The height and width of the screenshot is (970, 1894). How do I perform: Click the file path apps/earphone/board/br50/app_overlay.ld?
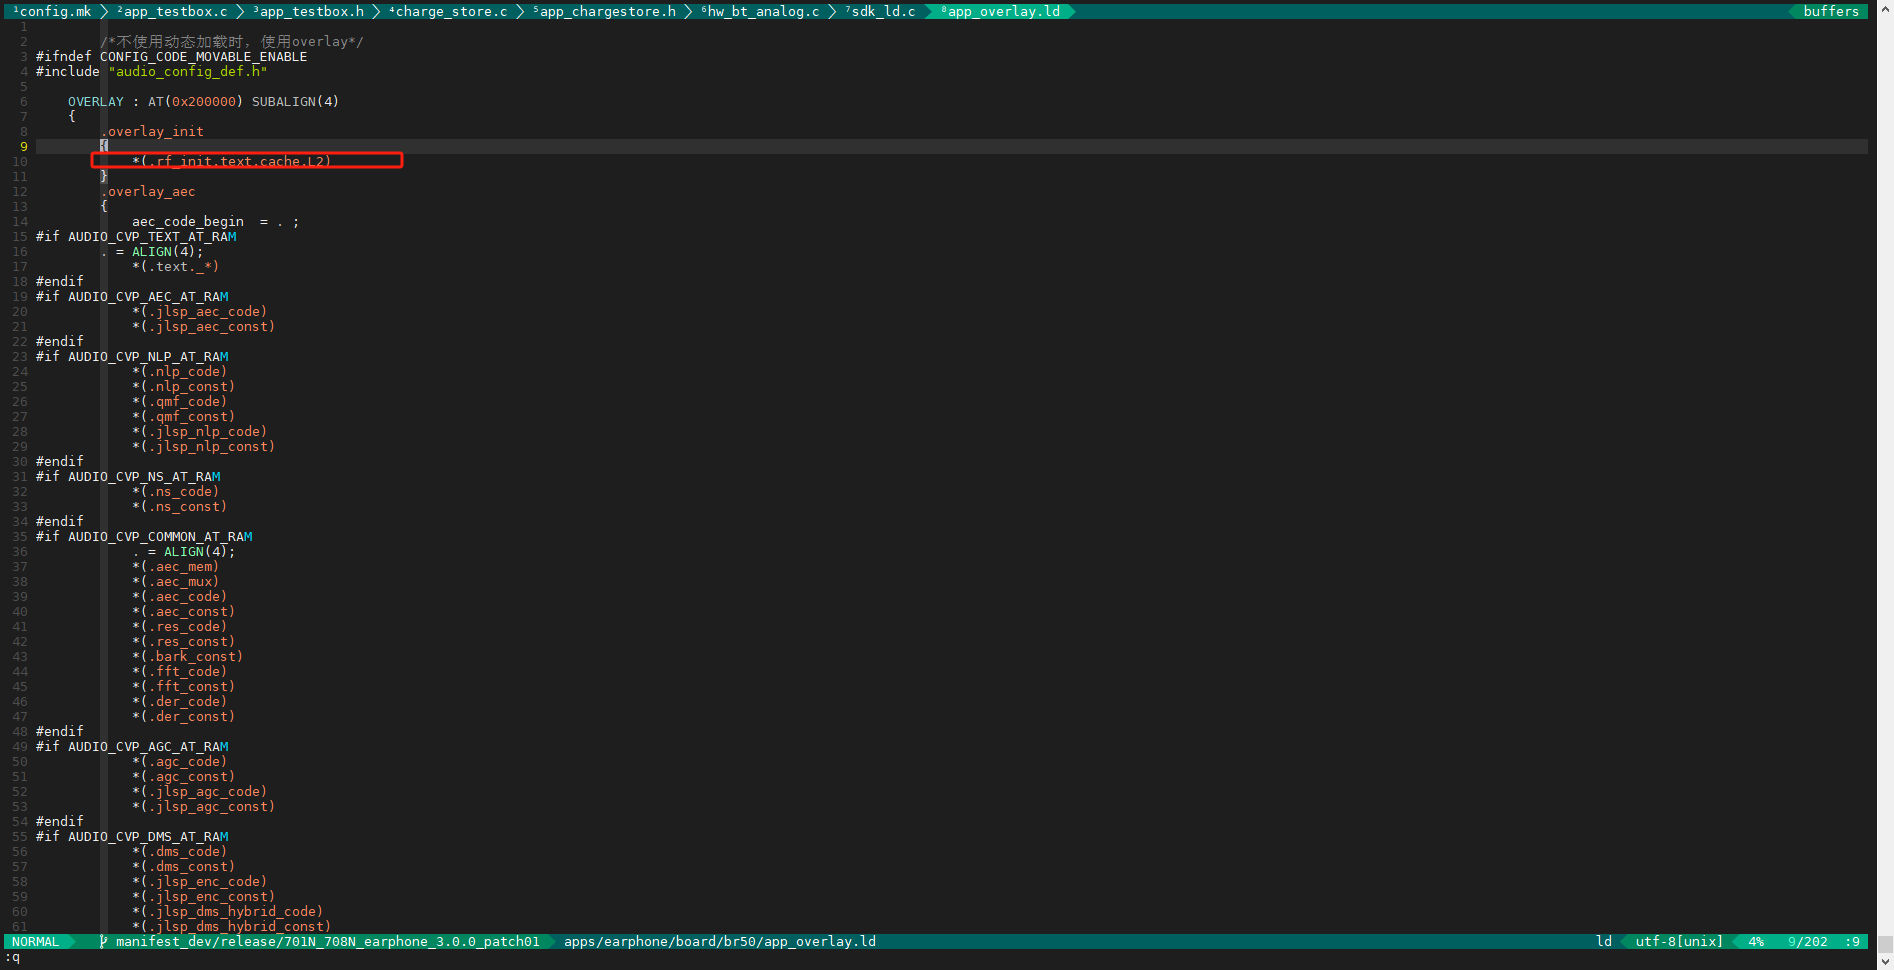(720, 942)
